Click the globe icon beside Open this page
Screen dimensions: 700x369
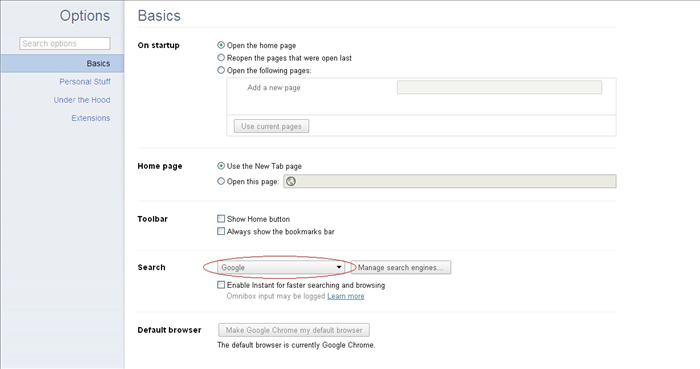click(x=291, y=182)
